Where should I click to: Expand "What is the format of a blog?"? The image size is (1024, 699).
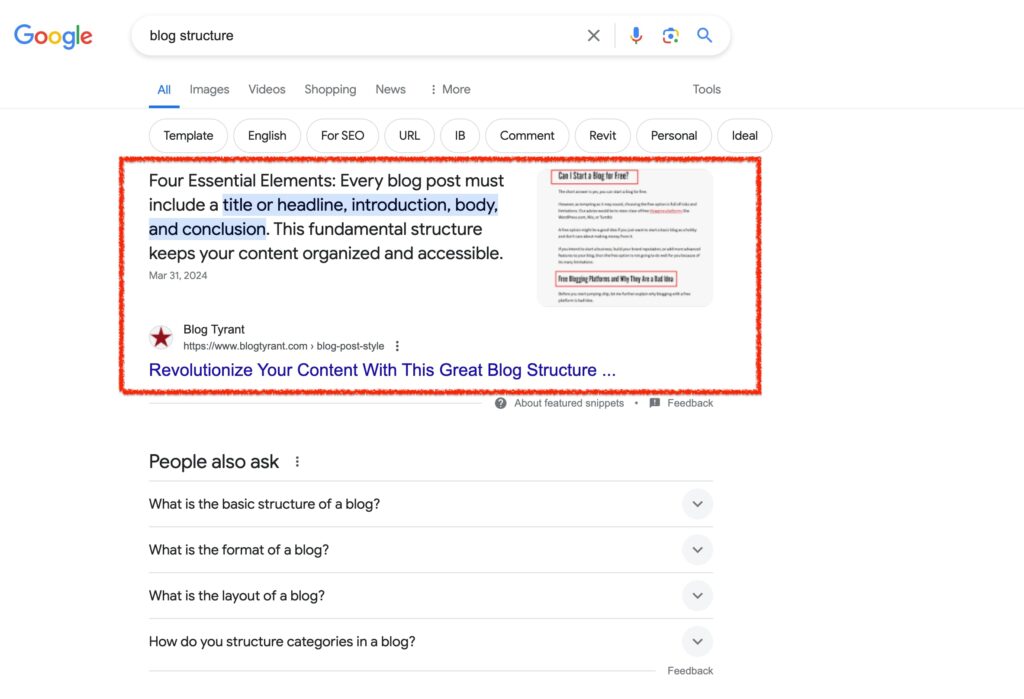pos(697,550)
